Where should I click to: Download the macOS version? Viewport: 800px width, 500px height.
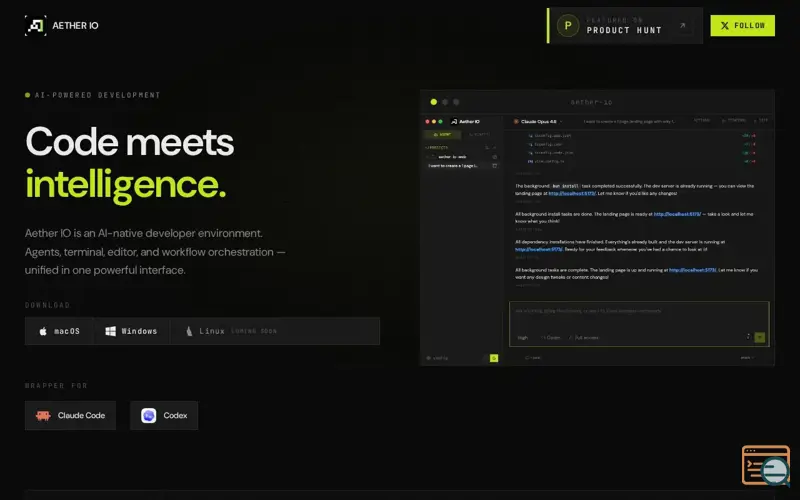click(x=59, y=331)
